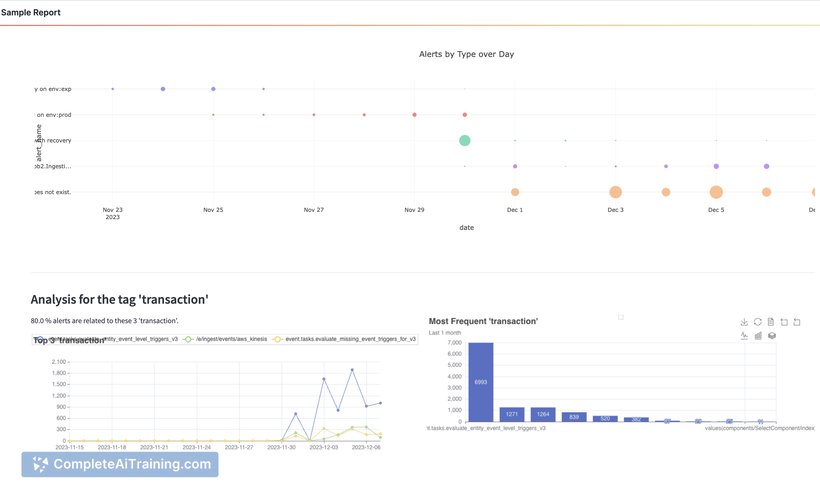This screenshot has width=820, height=490.
Task: Click the '2023-12-06' x-axis label
Action: click(x=366, y=447)
